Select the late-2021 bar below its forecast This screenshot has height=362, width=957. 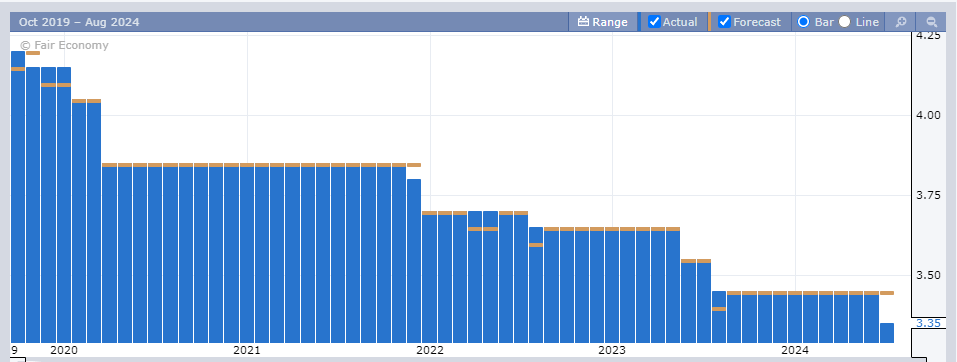coord(414,261)
